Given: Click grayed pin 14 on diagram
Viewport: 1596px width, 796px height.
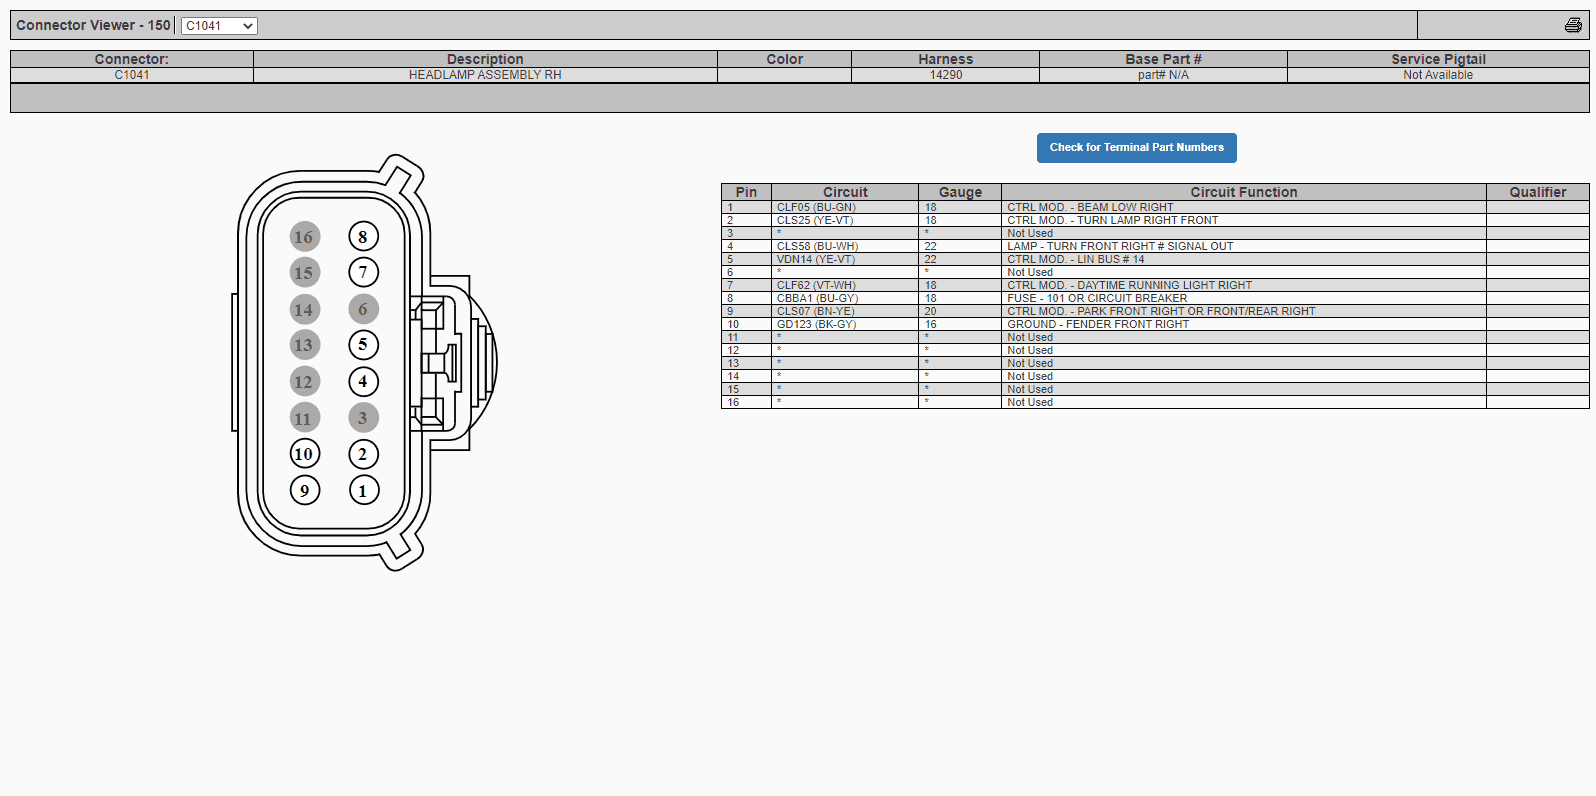Looking at the screenshot, I should (x=305, y=310).
